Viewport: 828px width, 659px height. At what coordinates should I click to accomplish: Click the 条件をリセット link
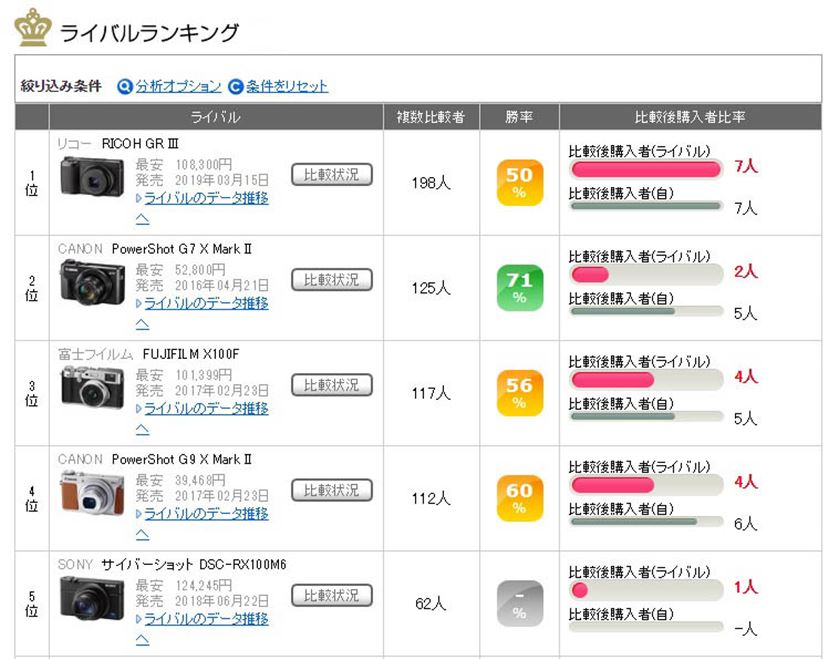coord(287,86)
